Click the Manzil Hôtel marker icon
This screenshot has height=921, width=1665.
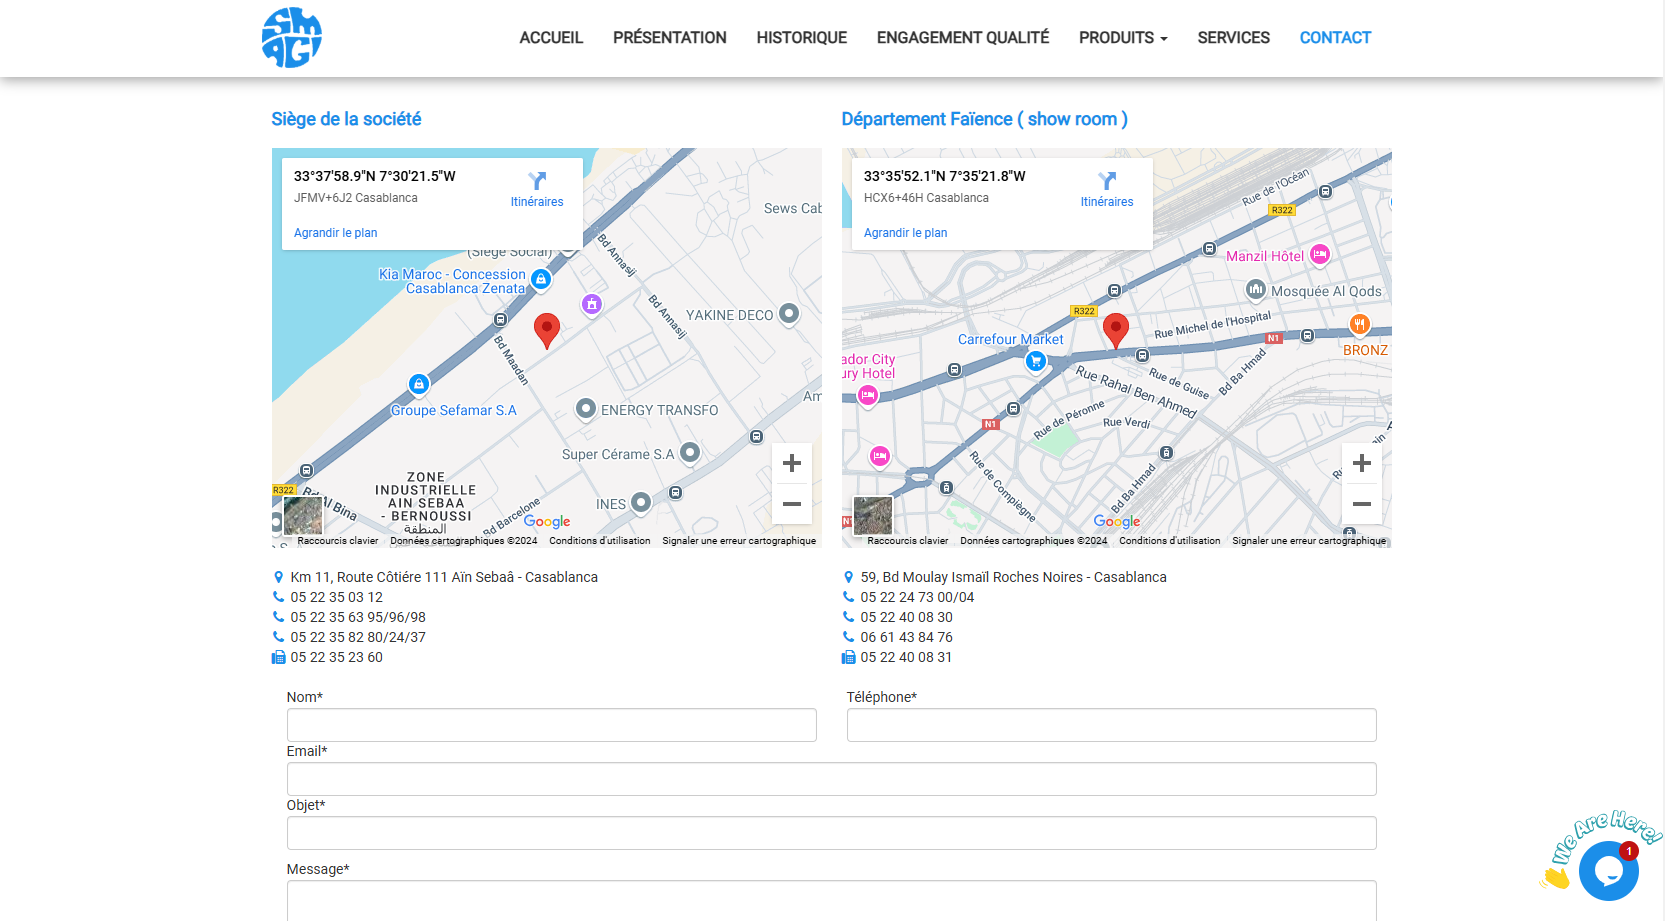1320,255
